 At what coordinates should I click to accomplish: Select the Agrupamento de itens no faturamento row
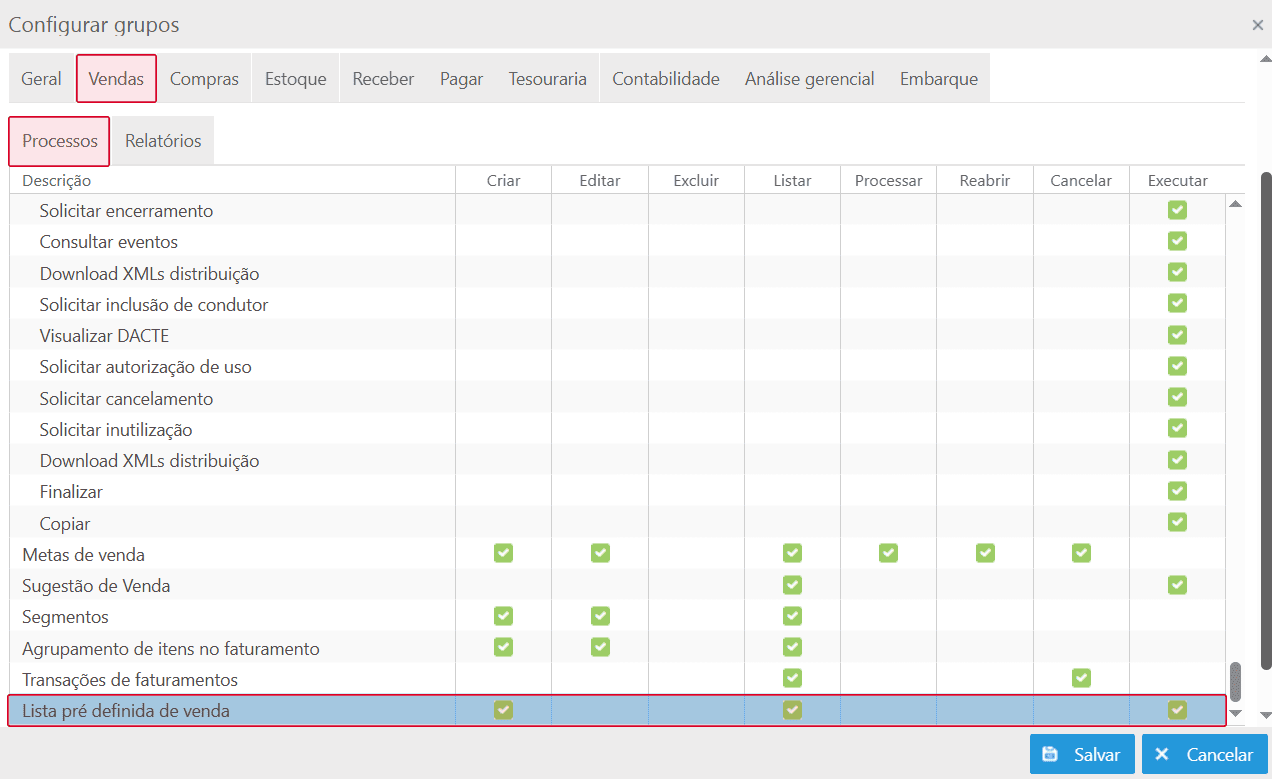171,648
